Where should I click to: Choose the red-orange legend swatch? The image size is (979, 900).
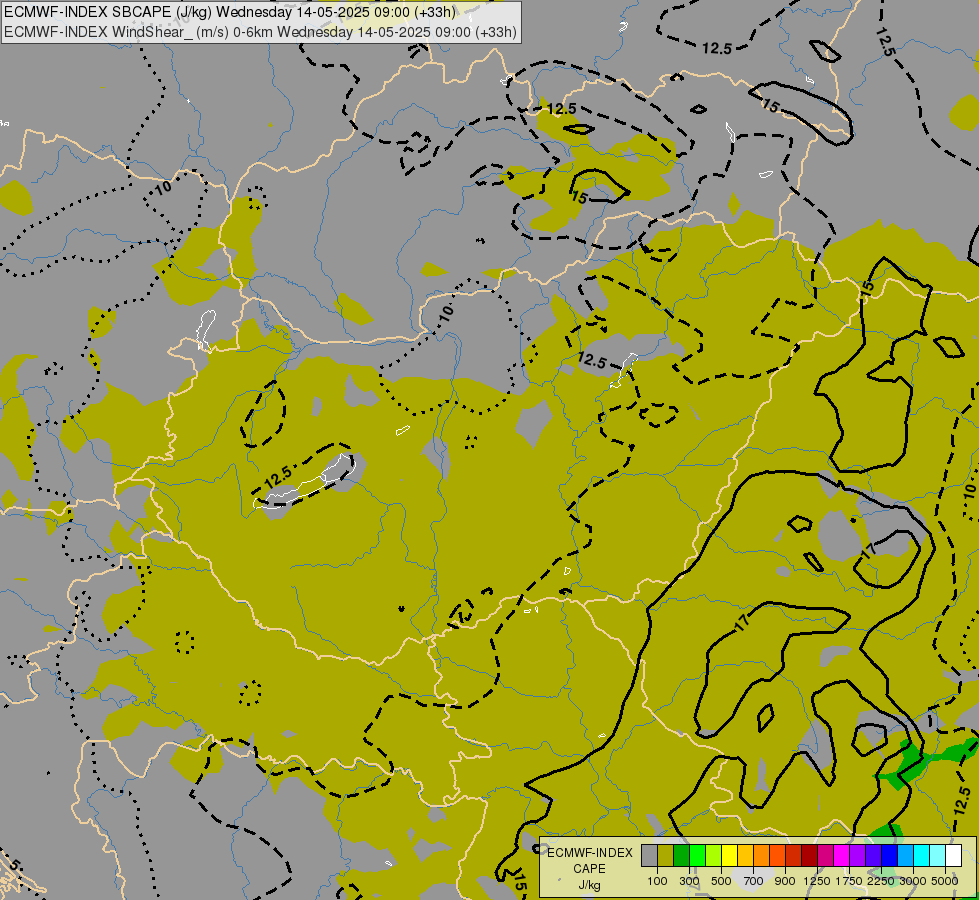[777, 856]
